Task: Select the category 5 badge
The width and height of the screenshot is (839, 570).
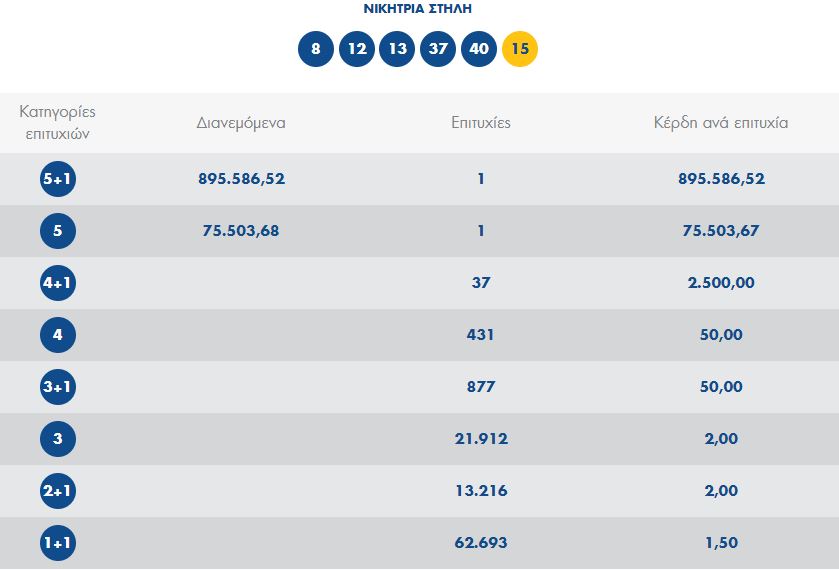Action: (58, 231)
